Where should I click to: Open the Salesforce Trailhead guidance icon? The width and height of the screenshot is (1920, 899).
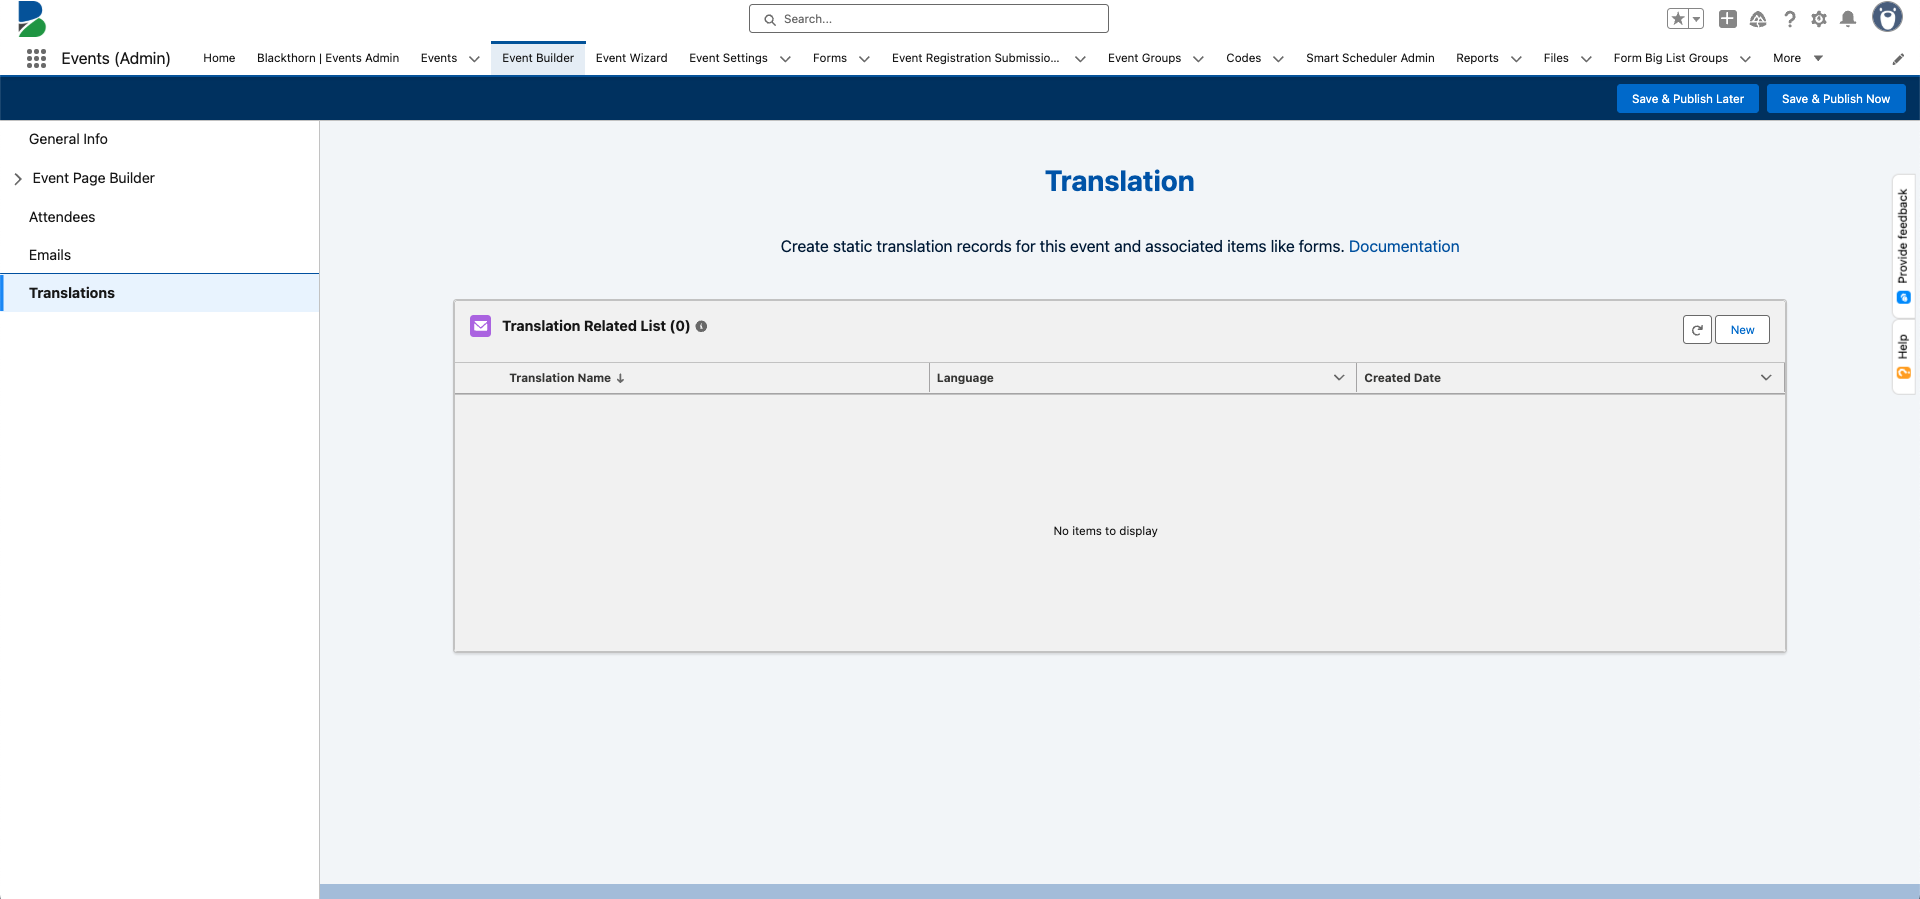point(1758,19)
